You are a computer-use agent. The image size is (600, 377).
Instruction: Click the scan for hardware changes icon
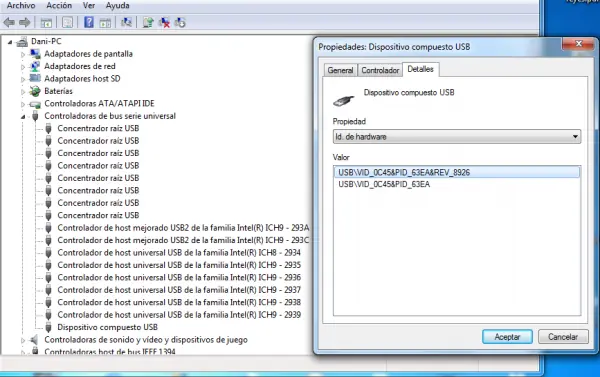click(x=126, y=23)
